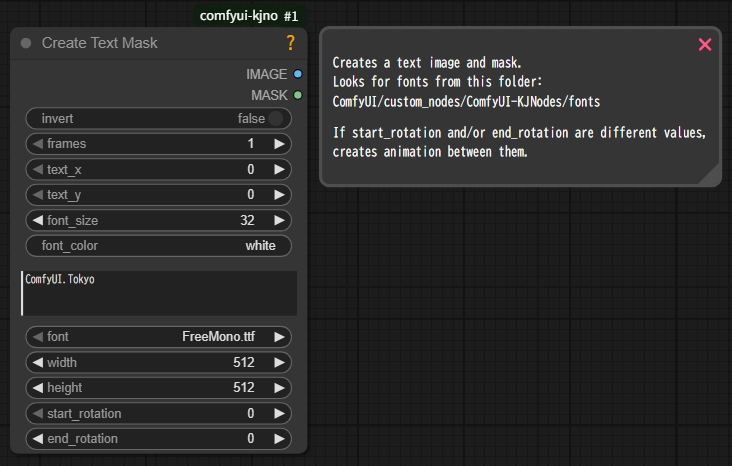Decrease frames with the left arrow
732x466 pixels.
coord(37,144)
